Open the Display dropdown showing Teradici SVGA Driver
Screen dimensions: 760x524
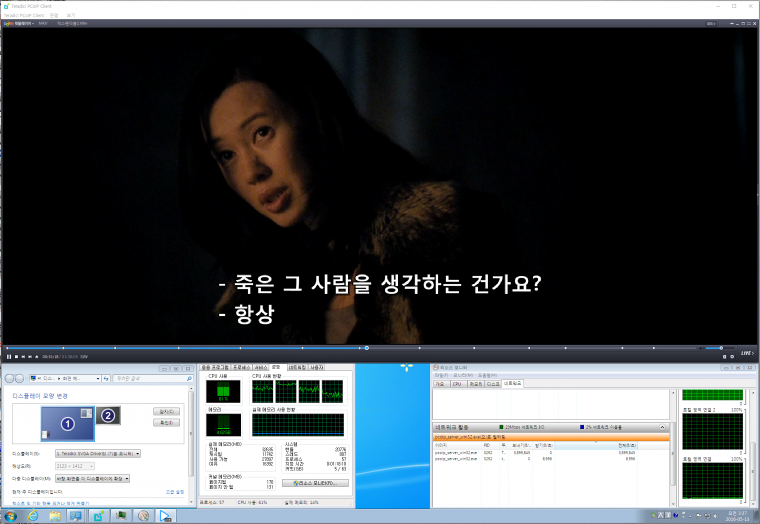[98, 454]
